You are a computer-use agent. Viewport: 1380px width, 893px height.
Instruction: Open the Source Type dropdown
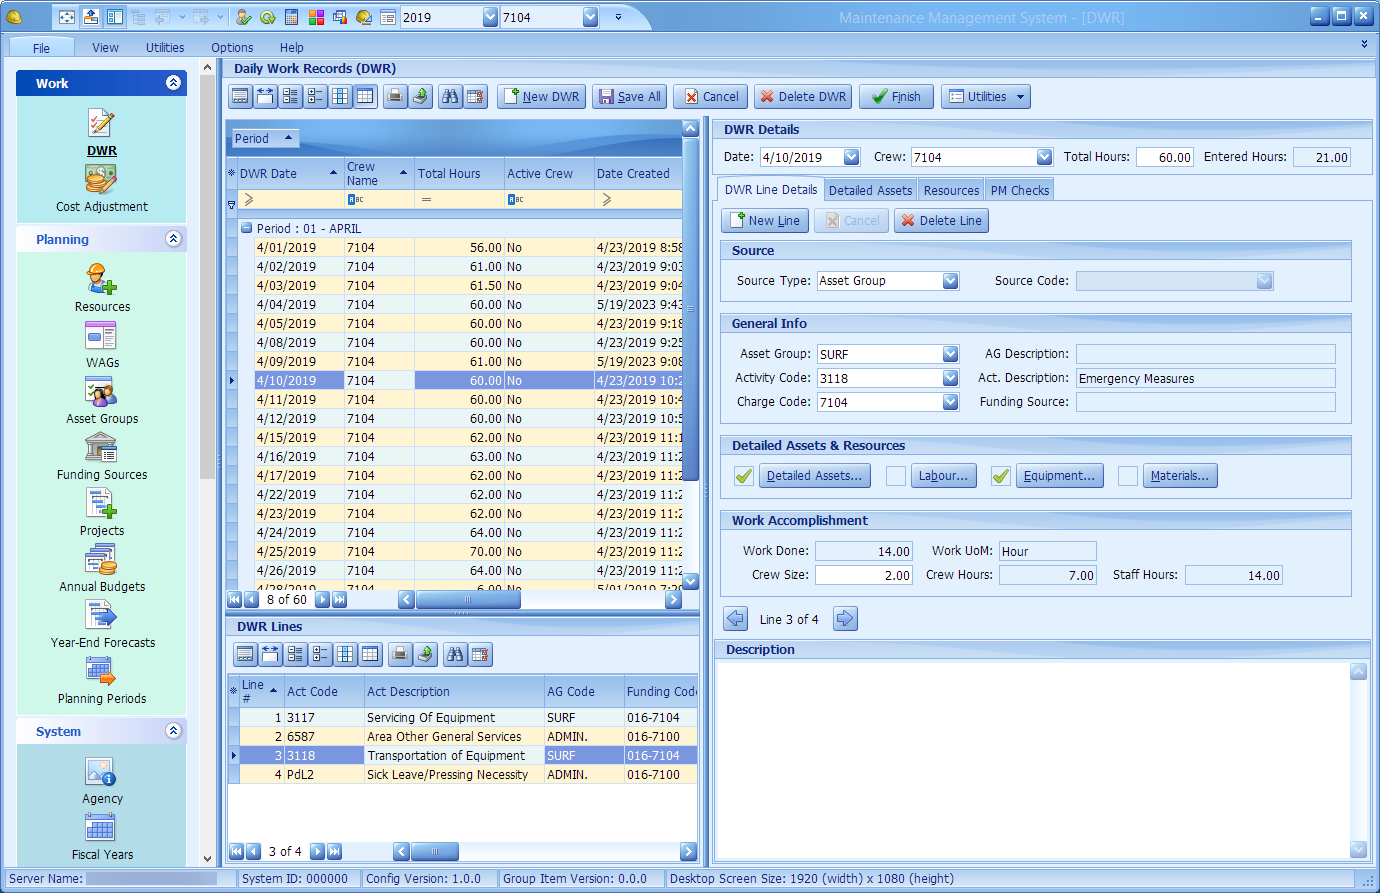click(x=948, y=281)
